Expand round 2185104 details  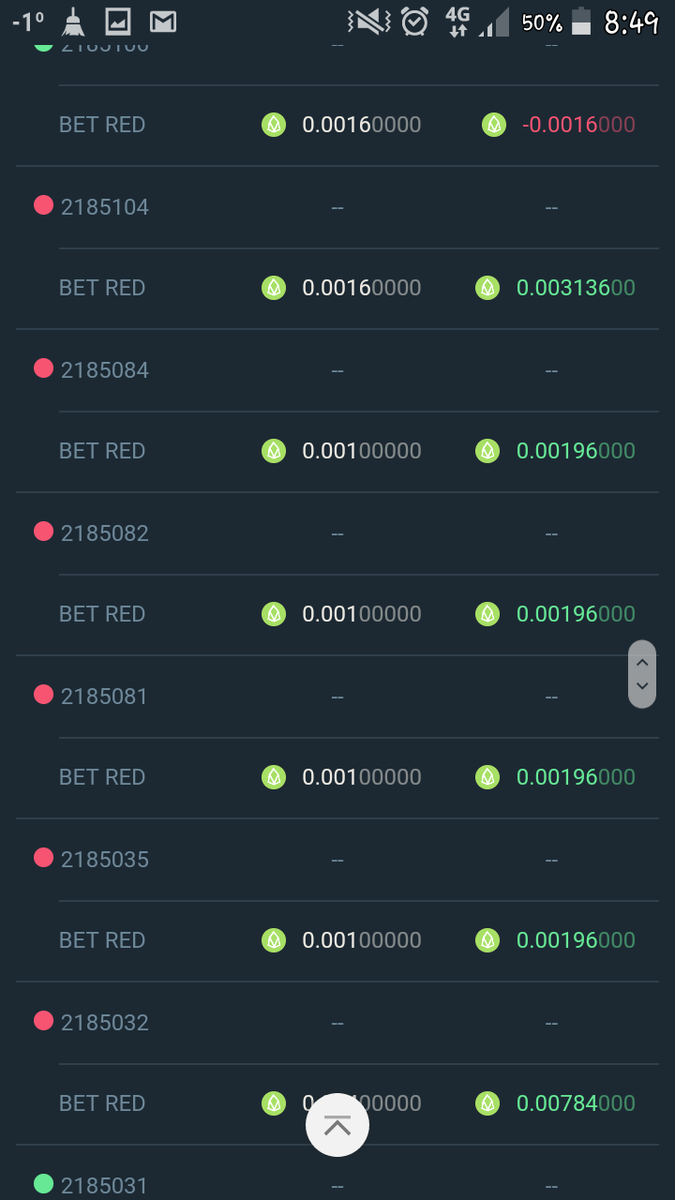105,207
